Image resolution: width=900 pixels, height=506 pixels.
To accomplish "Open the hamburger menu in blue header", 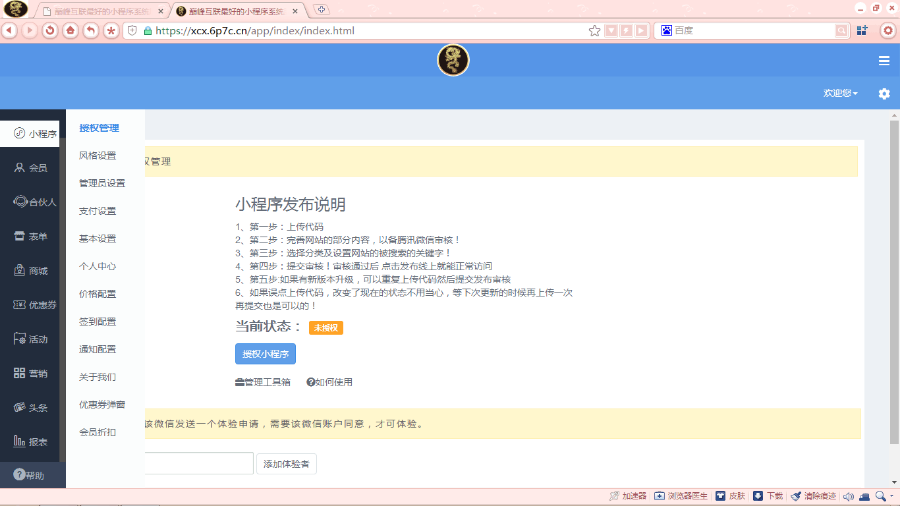I will 884,60.
